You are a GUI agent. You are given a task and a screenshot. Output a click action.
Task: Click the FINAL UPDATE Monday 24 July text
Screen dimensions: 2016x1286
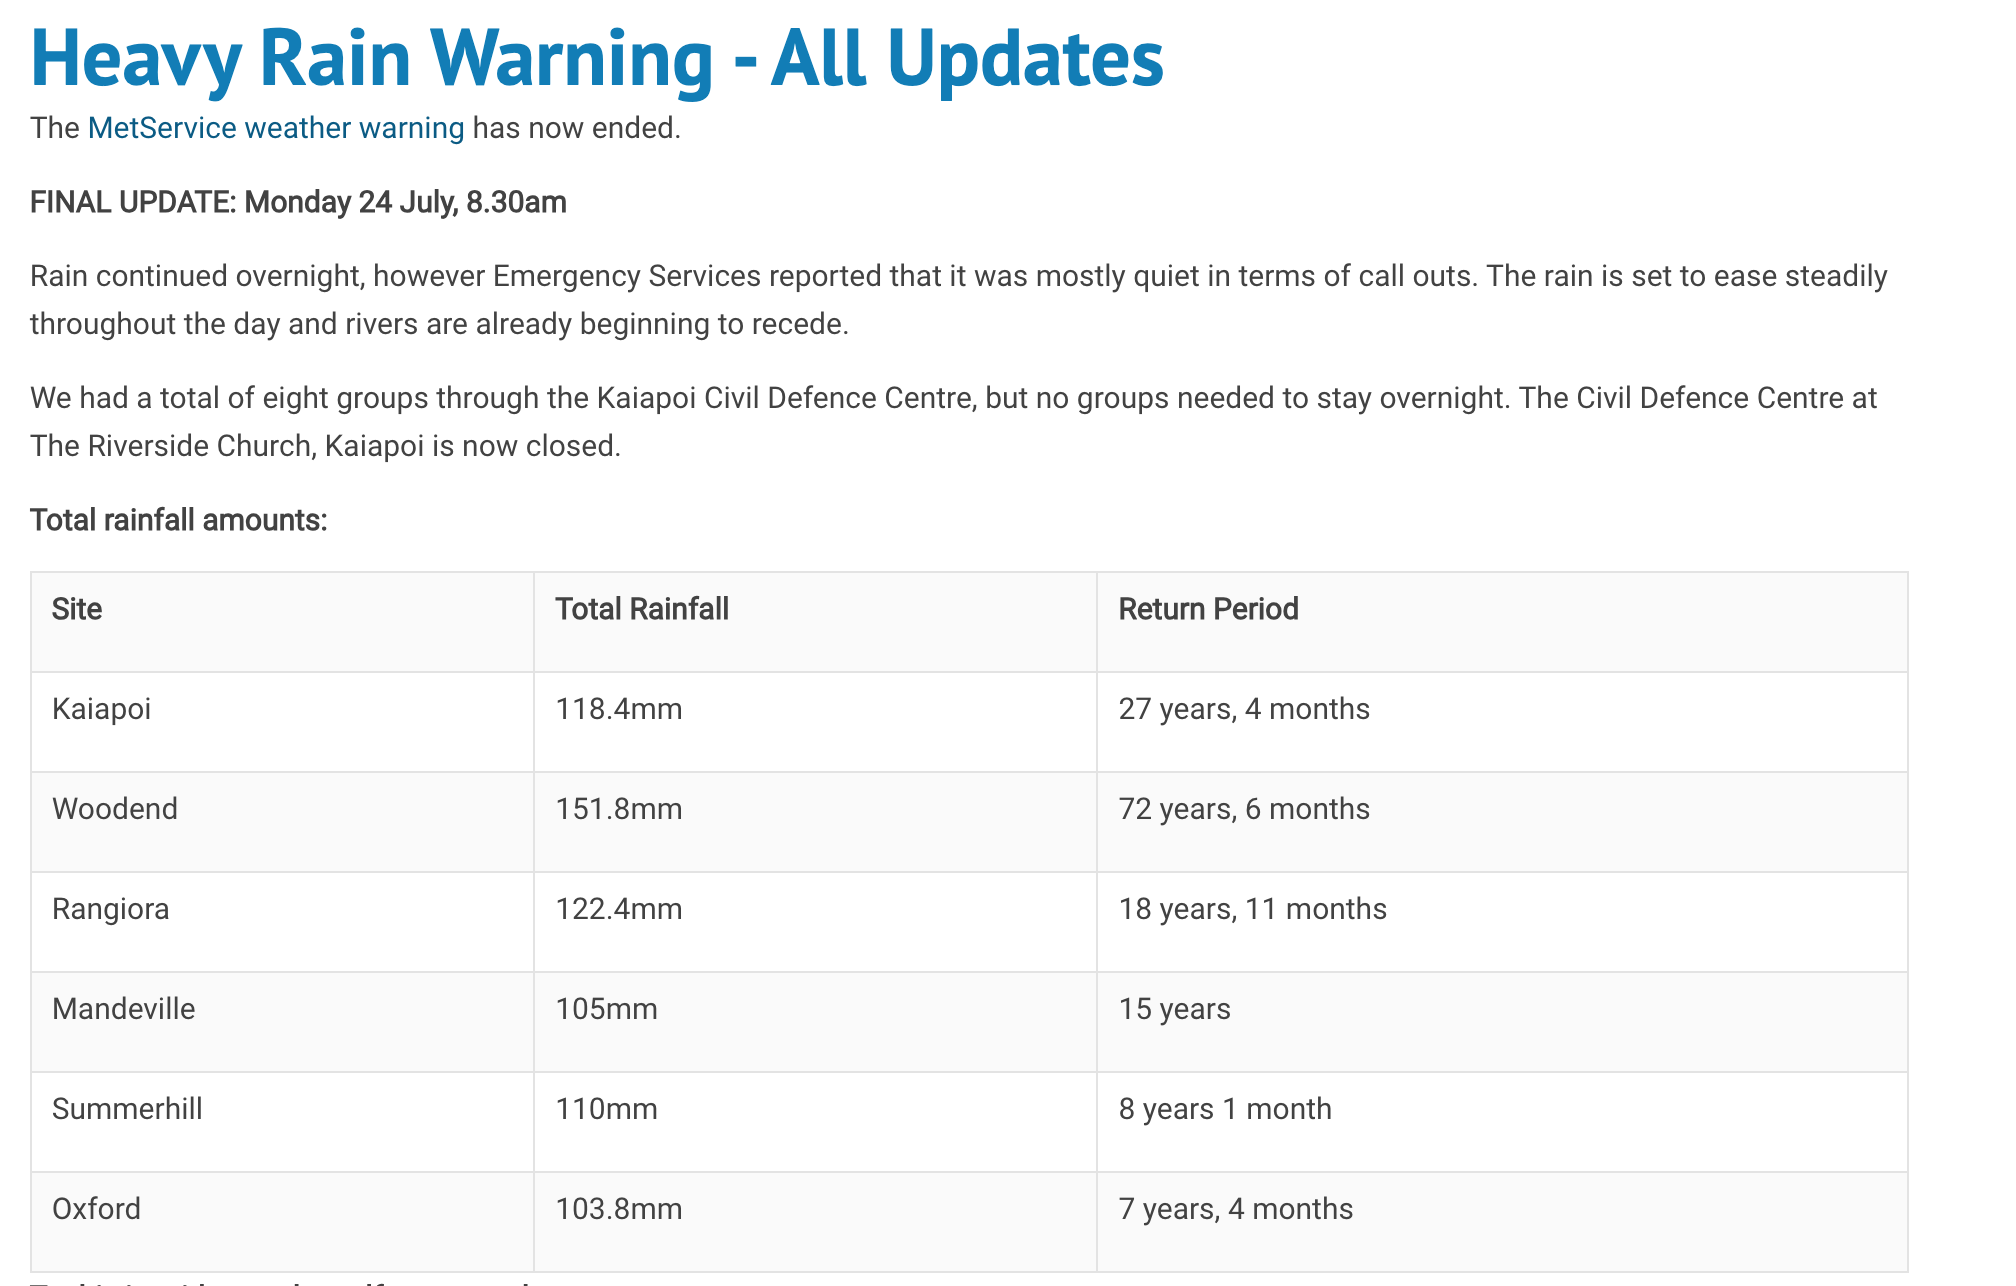(x=298, y=202)
